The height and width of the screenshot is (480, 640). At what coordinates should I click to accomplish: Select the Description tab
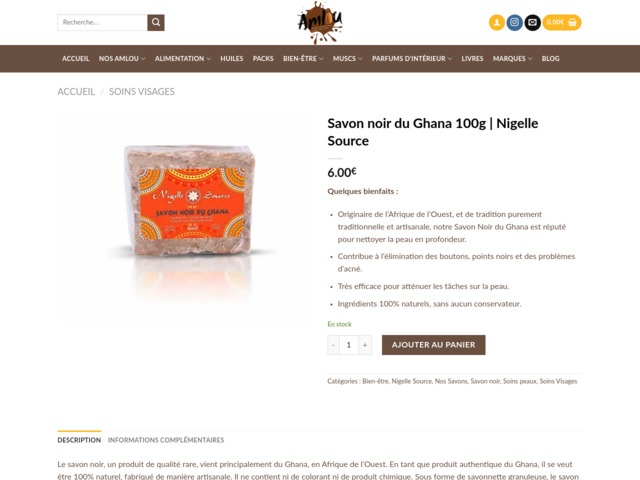coord(79,440)
